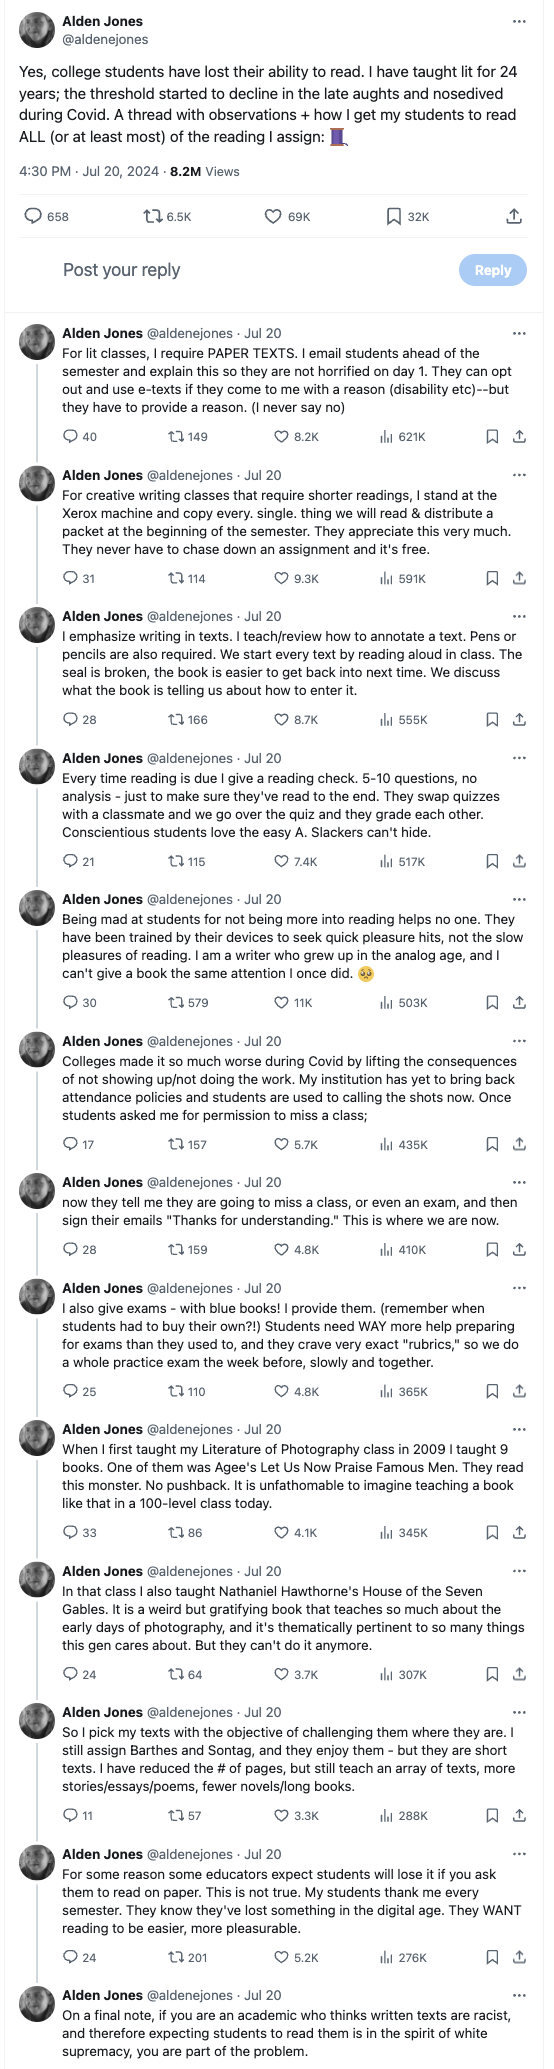Image resolution: width=554 pixels, height=2069 pixels.
Task: Open more options on the main post
Action: 518,21
